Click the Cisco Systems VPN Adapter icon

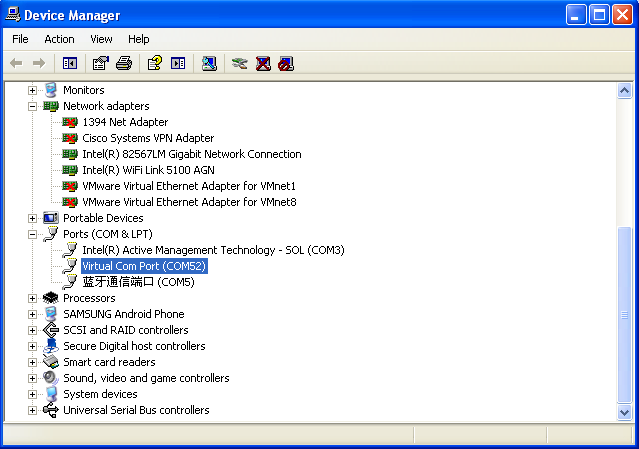pyautogui.click(x=70, y=138)
